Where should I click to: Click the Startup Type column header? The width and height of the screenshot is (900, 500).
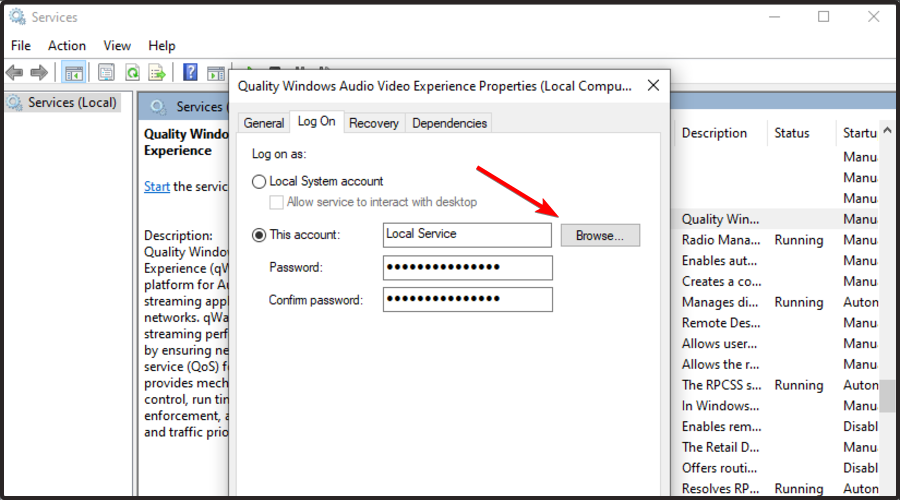coord(858,133)
